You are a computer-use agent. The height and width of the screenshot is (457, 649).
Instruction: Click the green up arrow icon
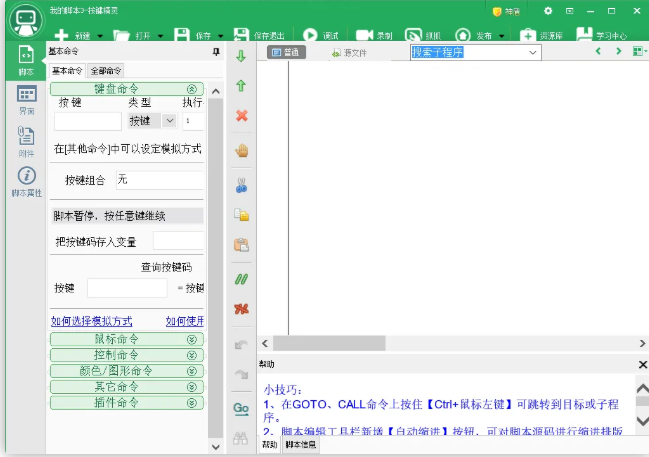[x=241, y=86]
